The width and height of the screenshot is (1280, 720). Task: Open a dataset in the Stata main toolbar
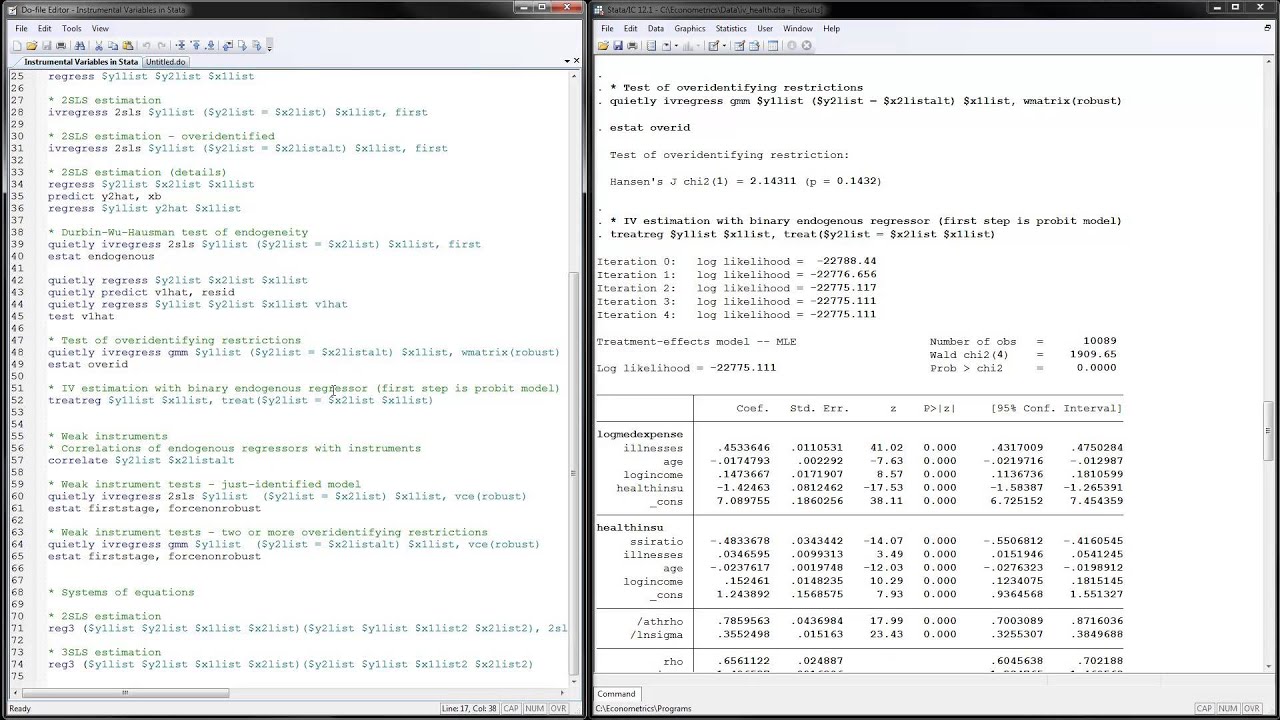tap(603, 45)
